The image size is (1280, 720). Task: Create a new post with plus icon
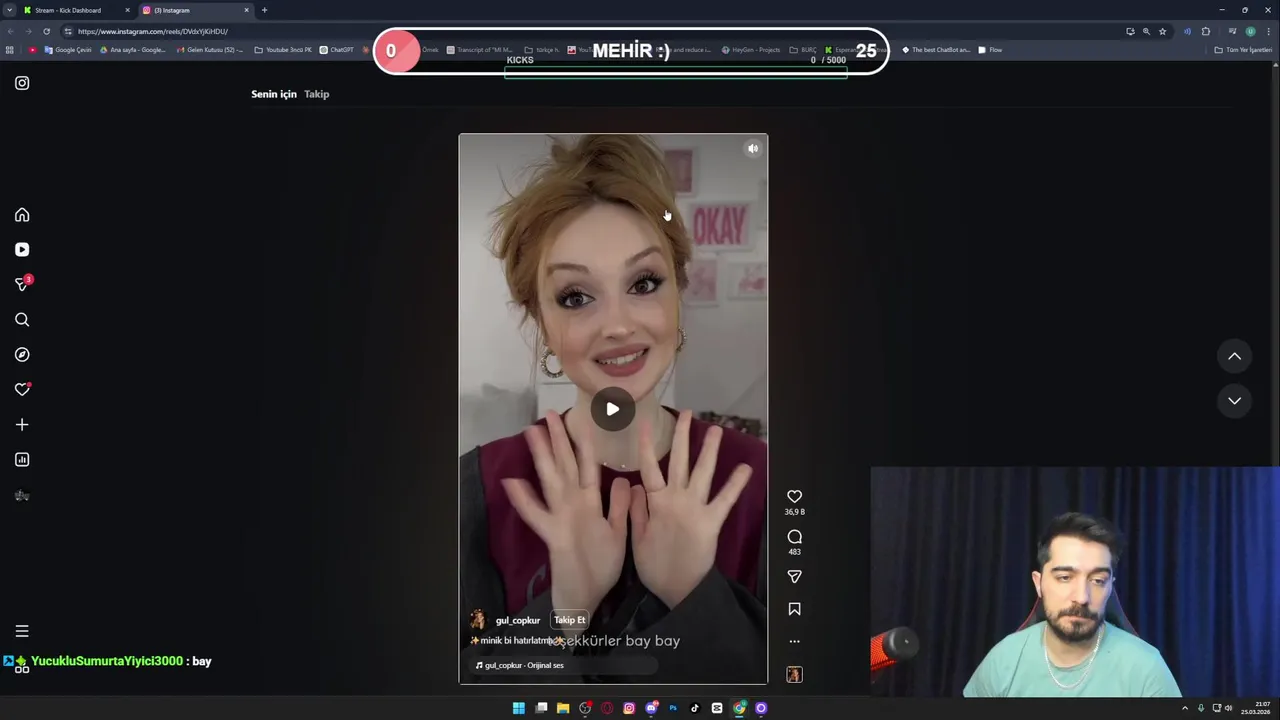[22, 425]
